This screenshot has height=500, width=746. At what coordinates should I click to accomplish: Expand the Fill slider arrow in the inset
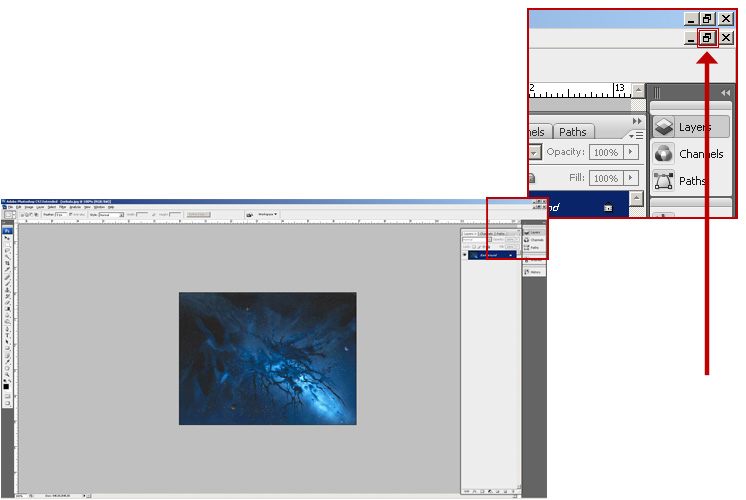(631, 178)
